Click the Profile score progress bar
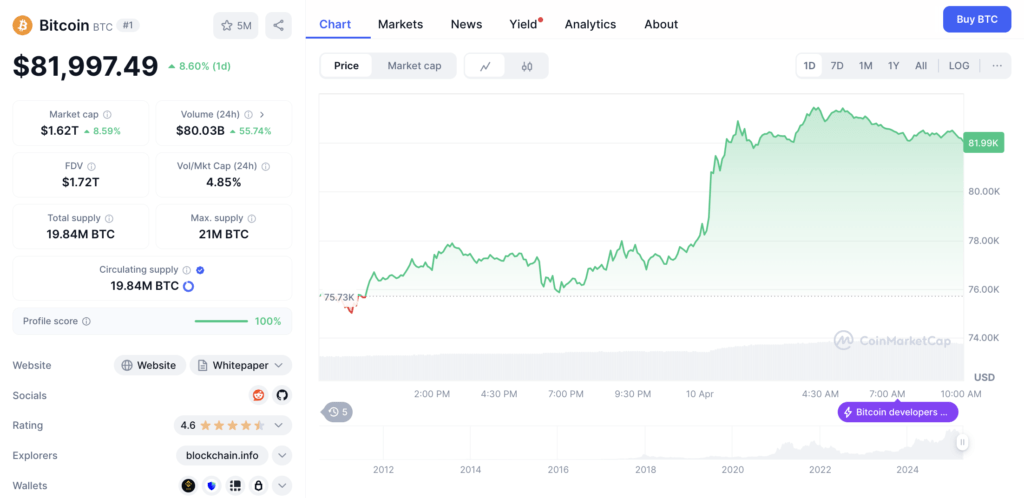 (221, 321)
